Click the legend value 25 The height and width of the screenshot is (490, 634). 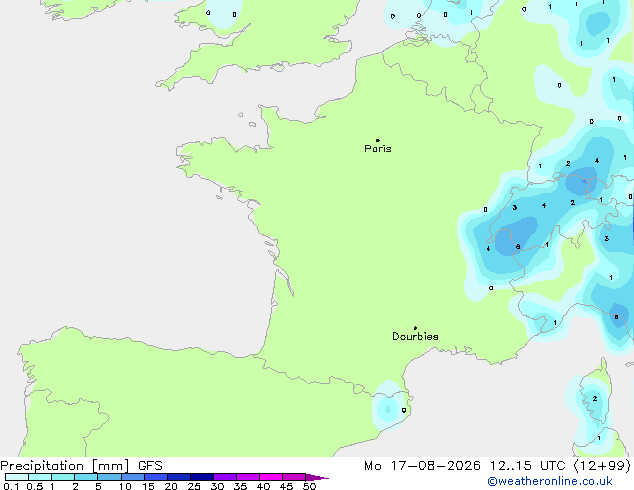194,486
